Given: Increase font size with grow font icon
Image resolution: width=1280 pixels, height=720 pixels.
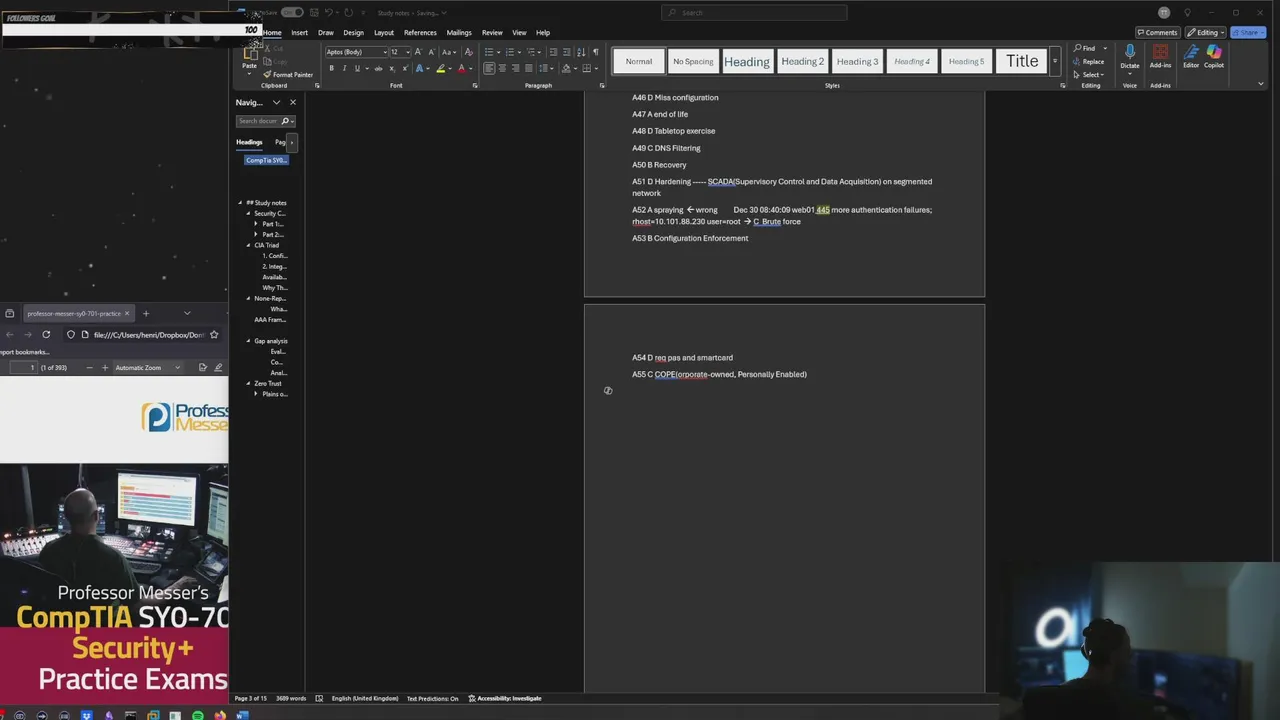Looking at the screenshot, I should [419, 52].
